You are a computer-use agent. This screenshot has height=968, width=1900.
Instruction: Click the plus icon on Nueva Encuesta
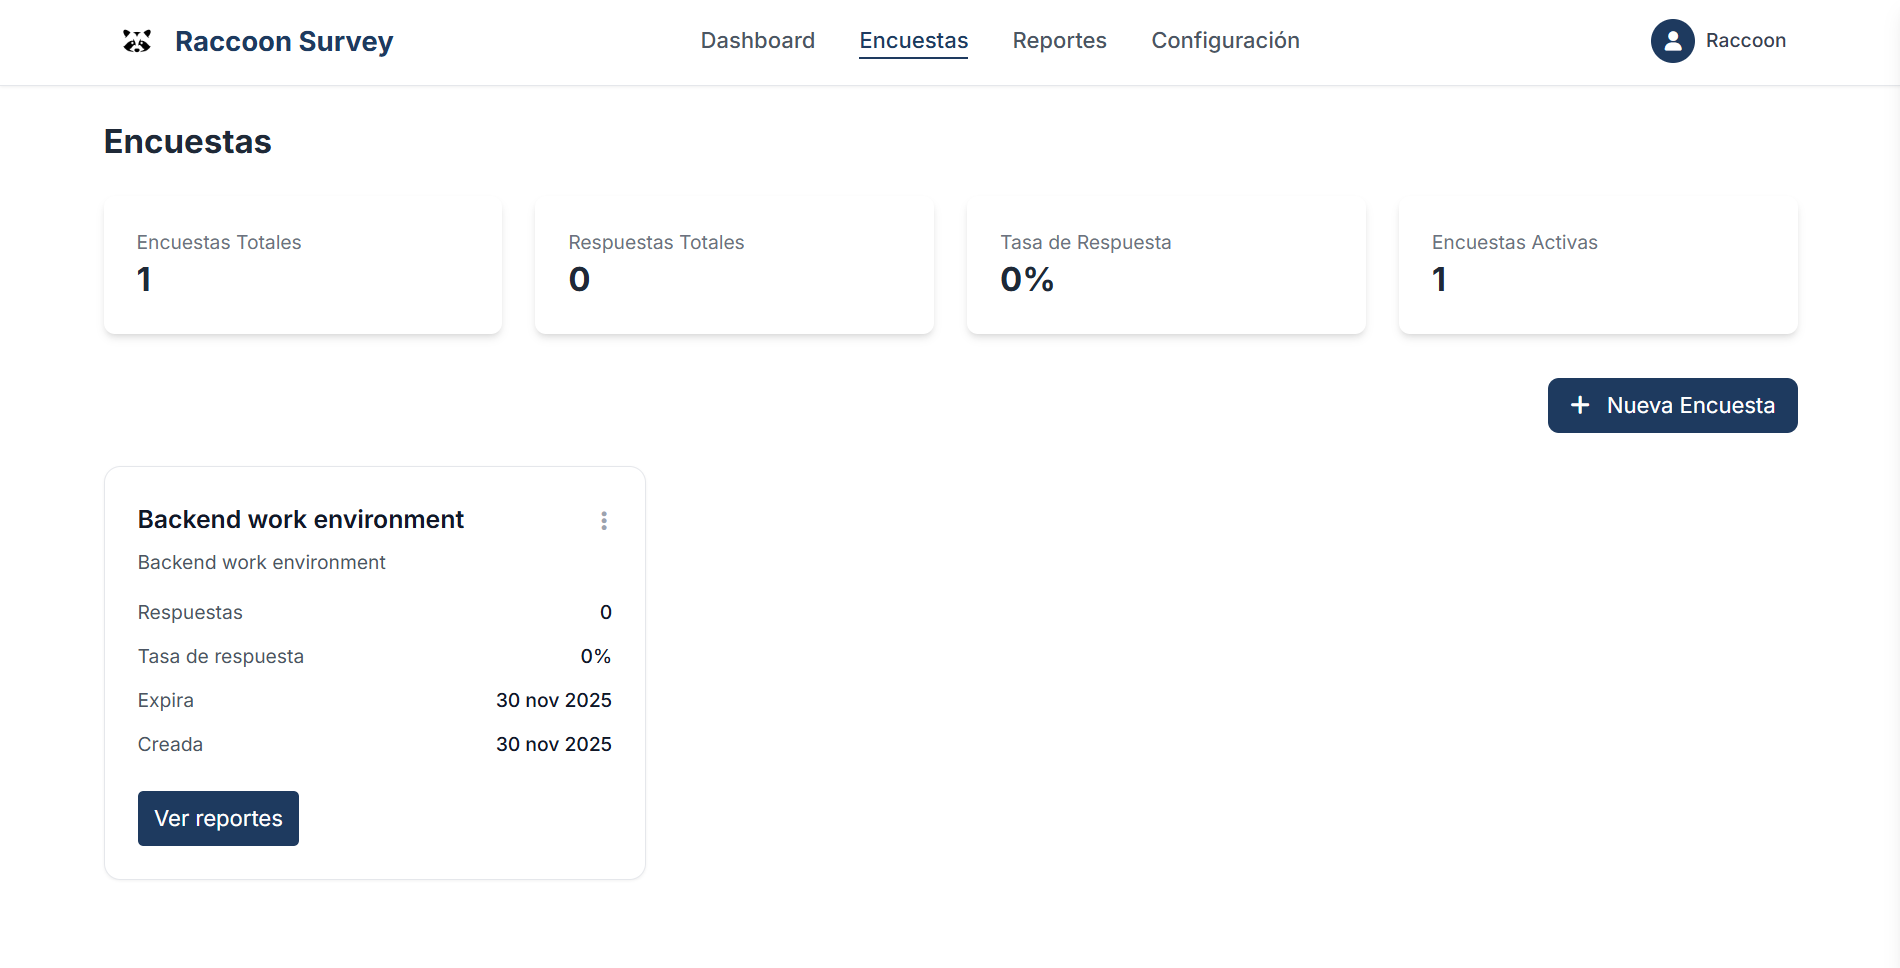tap(1580, 405)
